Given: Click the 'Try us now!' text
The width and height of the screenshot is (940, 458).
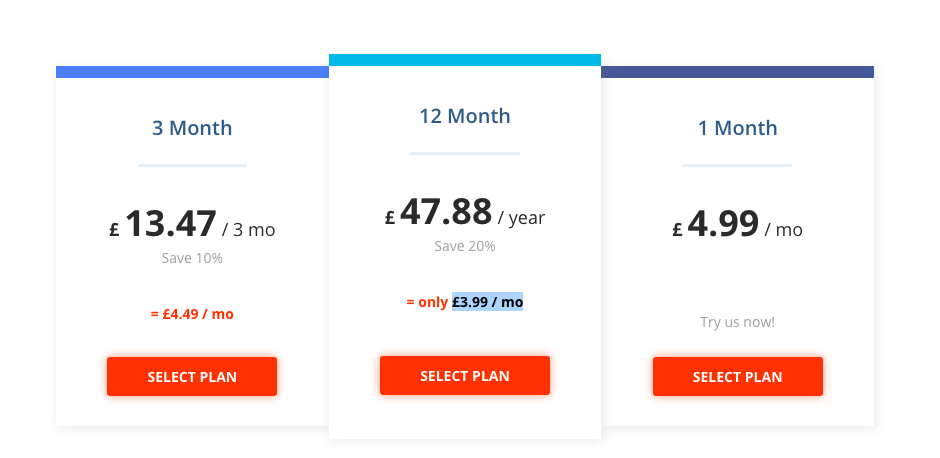Looking at the screenshot, I should (737, 322).
